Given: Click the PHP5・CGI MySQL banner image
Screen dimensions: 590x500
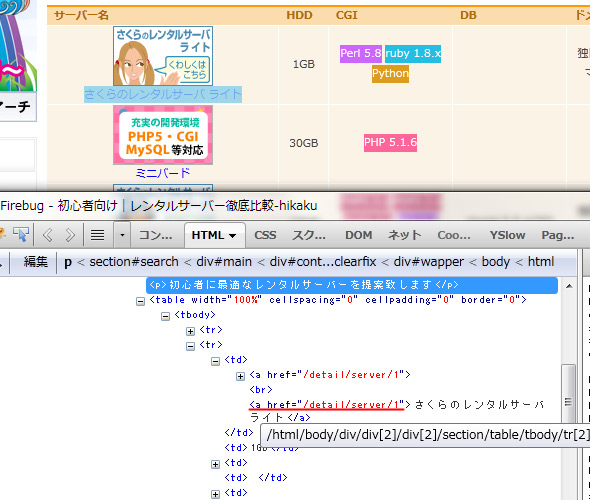Looking at the screenshot, I should pos(163,135).
